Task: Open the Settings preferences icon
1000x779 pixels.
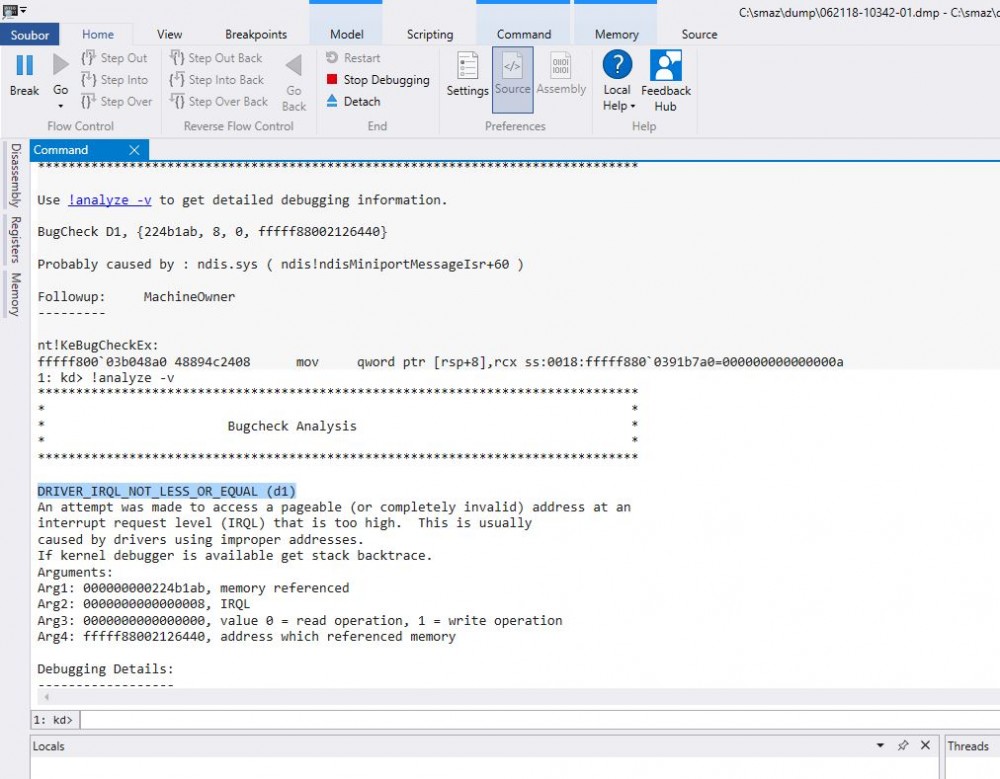Action: click(467, 75)
